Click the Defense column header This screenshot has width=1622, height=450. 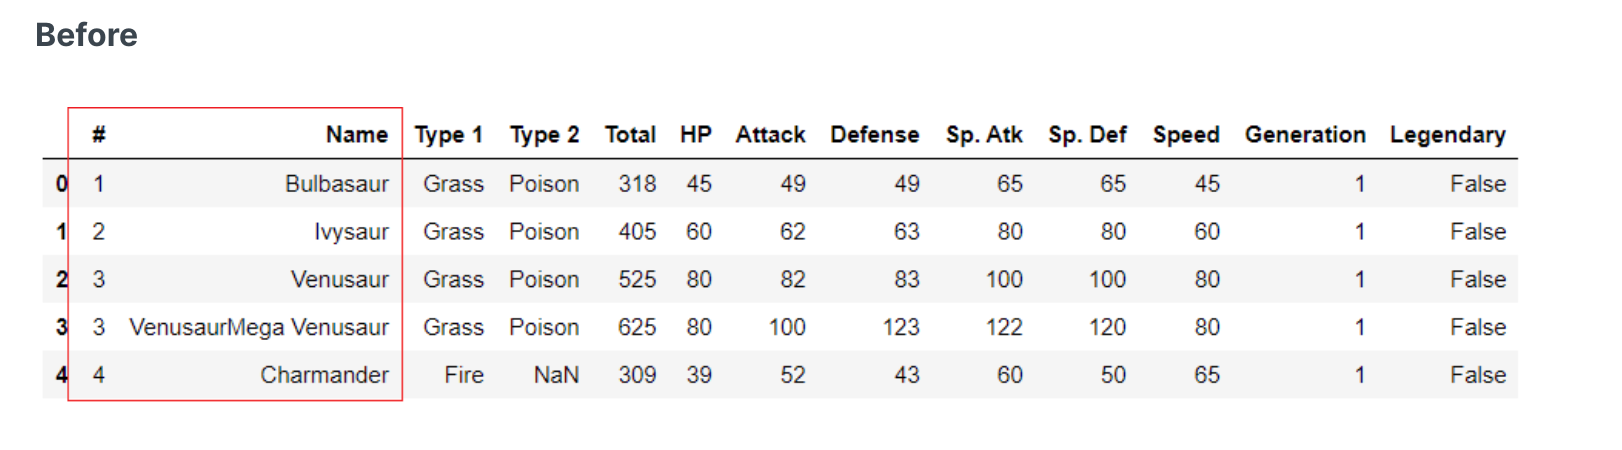[x=874, y=135]
